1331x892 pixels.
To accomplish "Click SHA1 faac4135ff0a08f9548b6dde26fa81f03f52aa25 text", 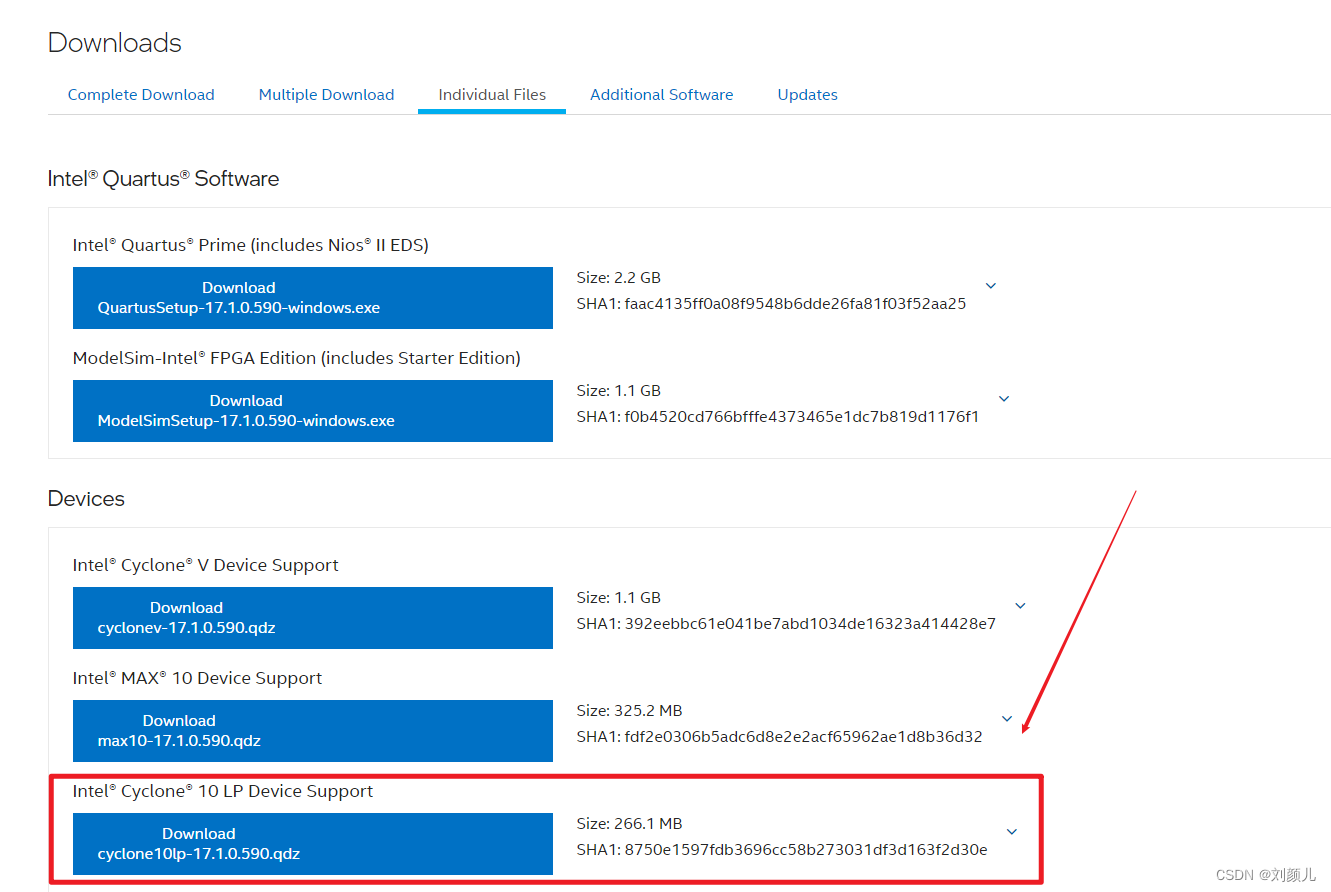I will click(x=771, y=304).
